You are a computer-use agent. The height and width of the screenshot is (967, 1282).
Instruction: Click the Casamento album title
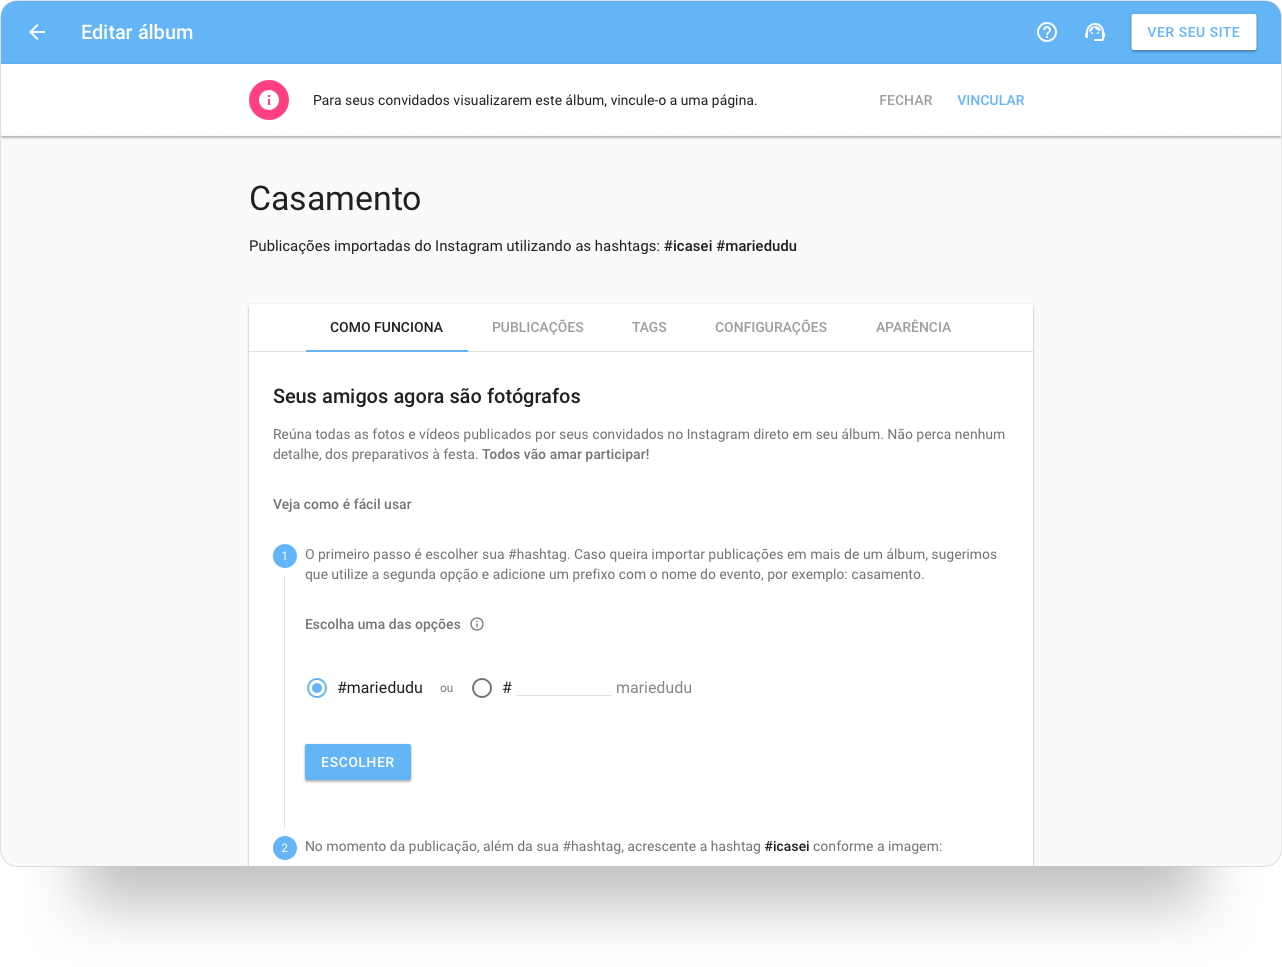[335, 198]
